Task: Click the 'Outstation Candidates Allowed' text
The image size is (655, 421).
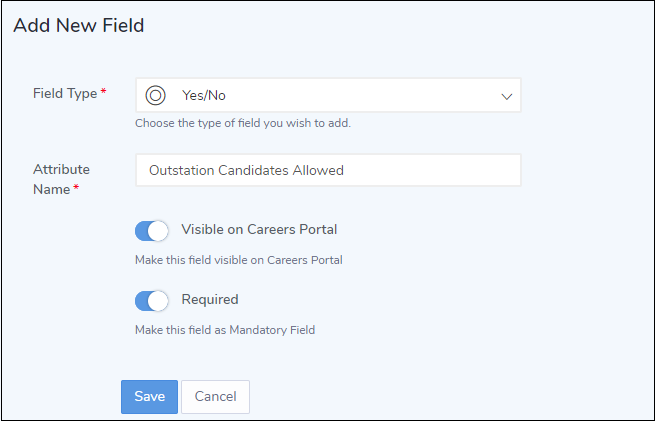Action: point(246,170)
